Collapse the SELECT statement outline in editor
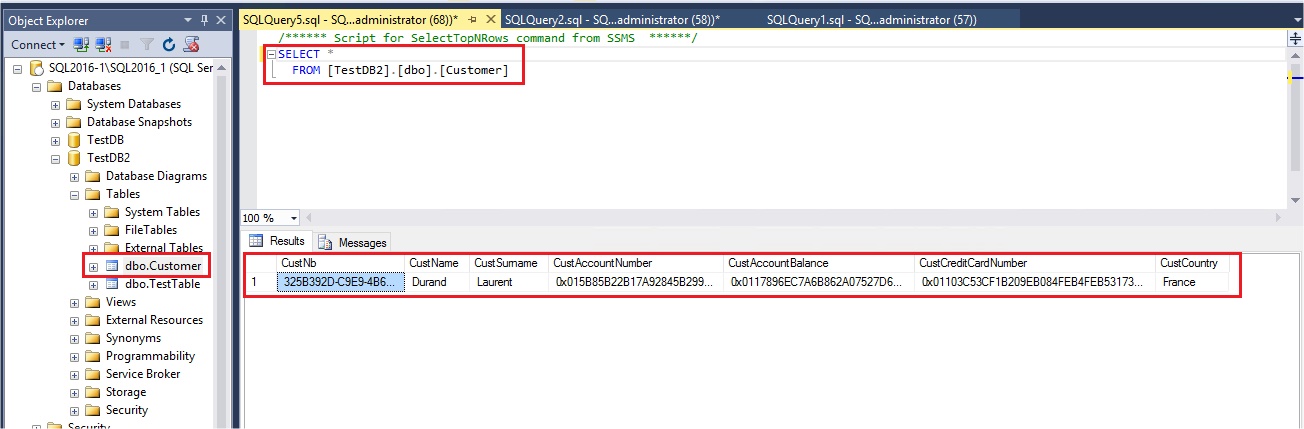The height and width of the screenshot is (429, 1304). (x=271, y=53)
